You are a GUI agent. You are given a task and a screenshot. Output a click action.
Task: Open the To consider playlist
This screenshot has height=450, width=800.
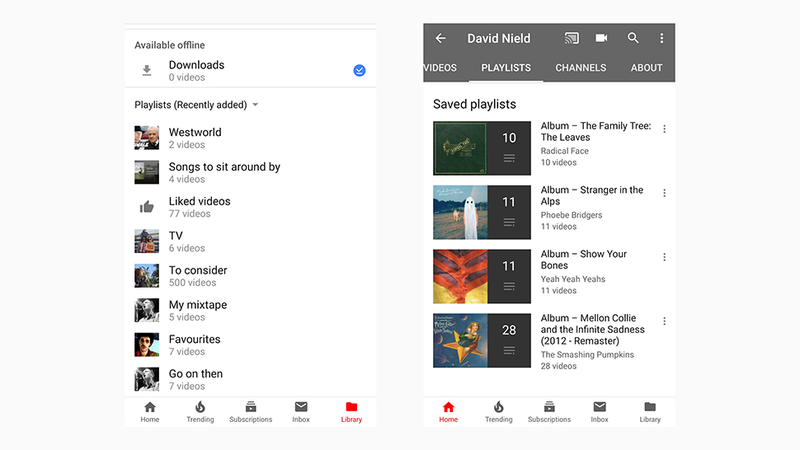[x=251, y=276]
